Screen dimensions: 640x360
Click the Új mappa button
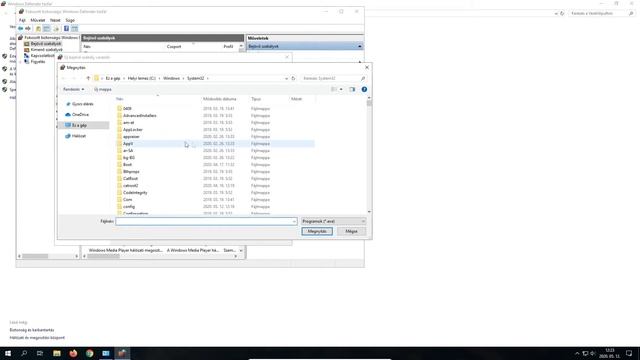point(102,89)
